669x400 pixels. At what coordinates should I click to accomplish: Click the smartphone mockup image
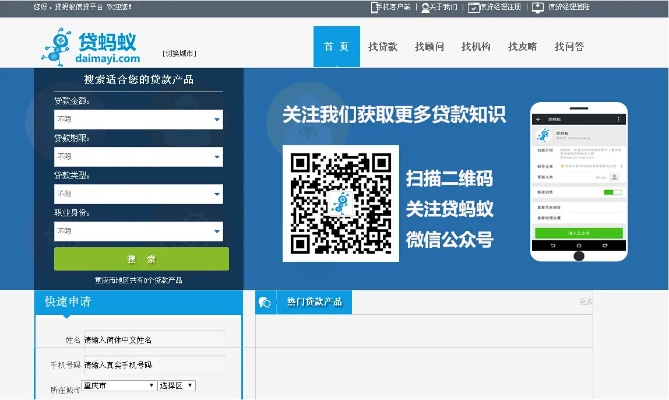point(579,181)
